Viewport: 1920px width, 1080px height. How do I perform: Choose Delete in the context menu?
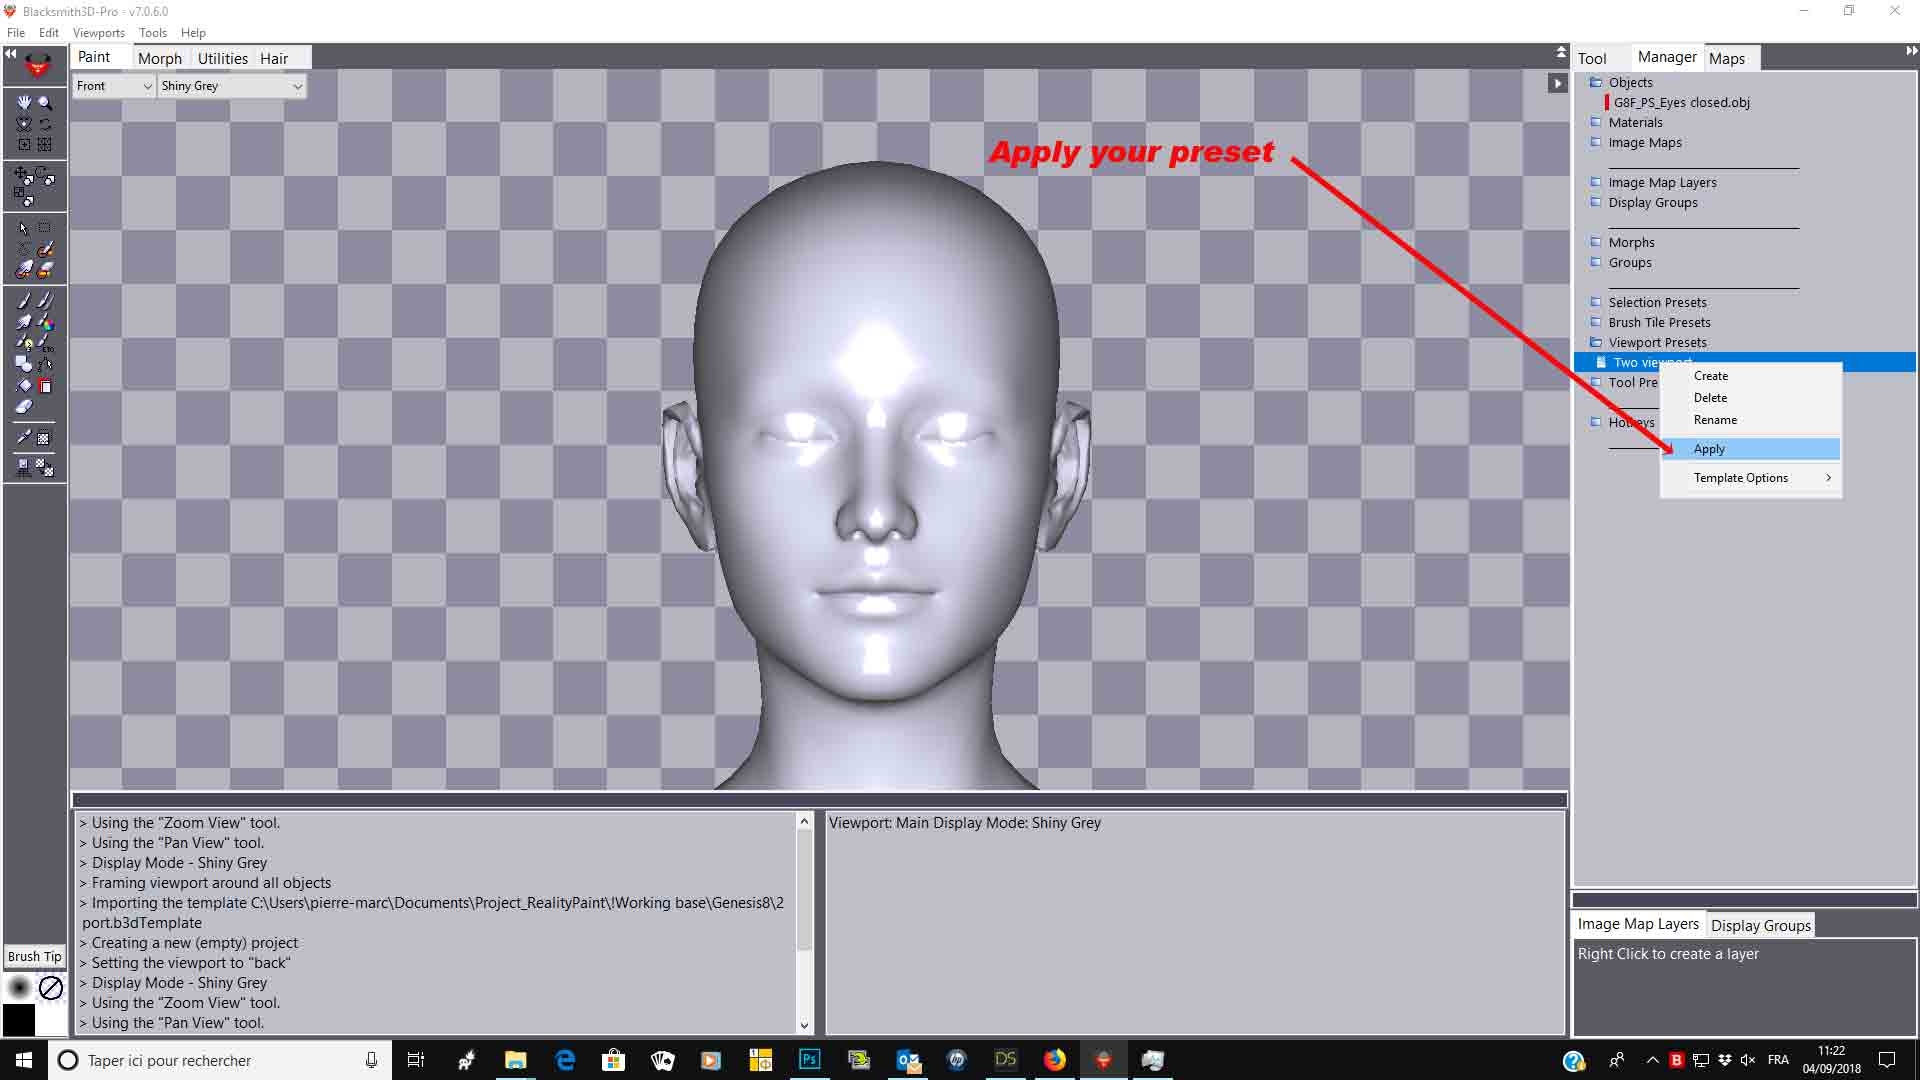click(x=1751, y=398)
